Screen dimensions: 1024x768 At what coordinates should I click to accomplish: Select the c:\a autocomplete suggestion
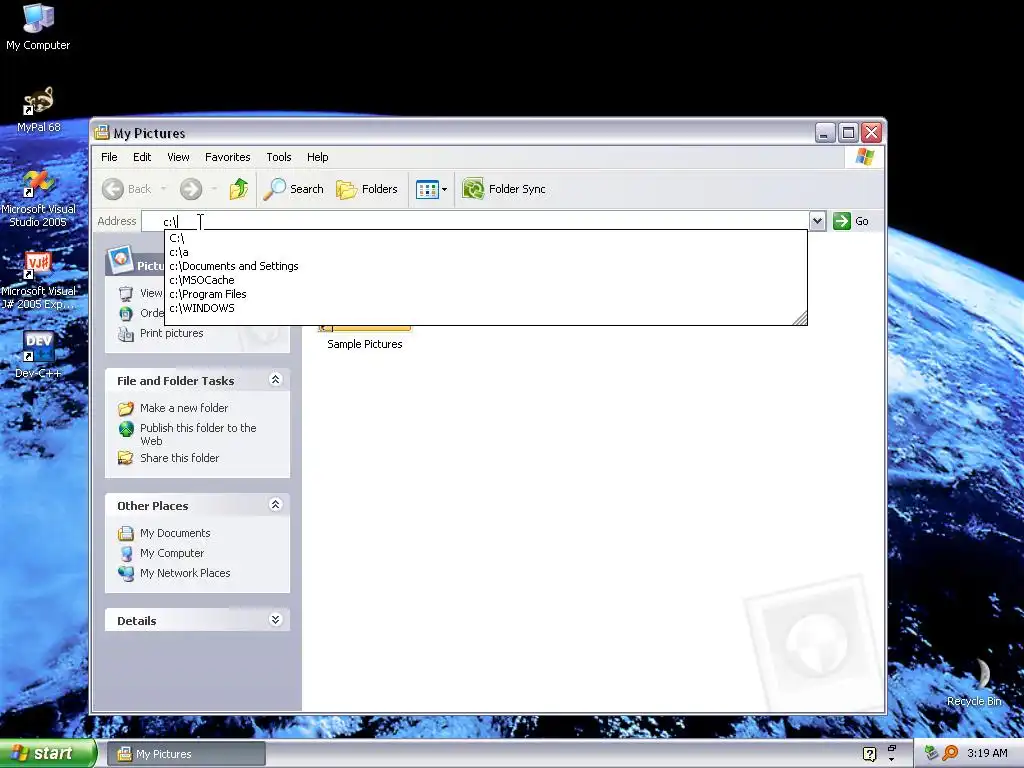coord(486,252)
